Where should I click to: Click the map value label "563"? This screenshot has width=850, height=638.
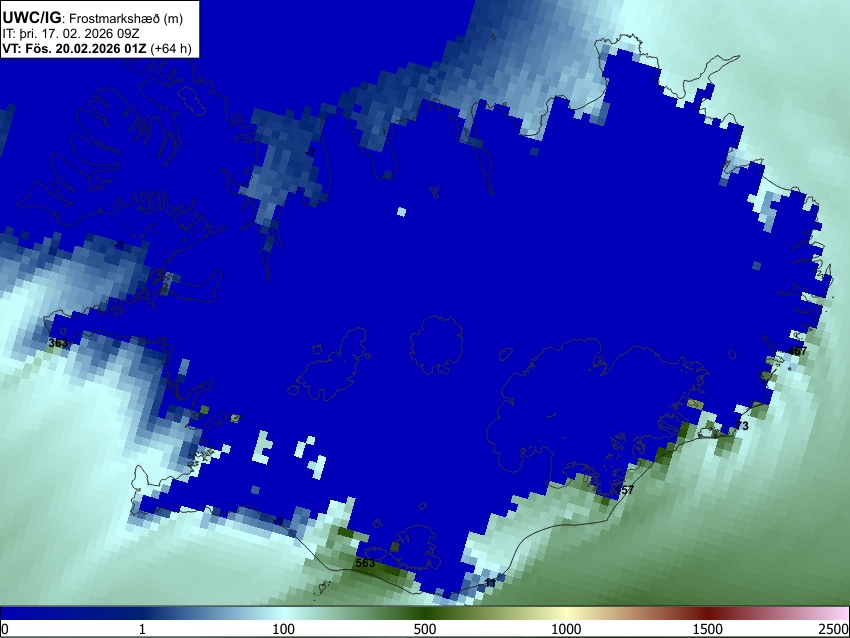coord(365,563)
